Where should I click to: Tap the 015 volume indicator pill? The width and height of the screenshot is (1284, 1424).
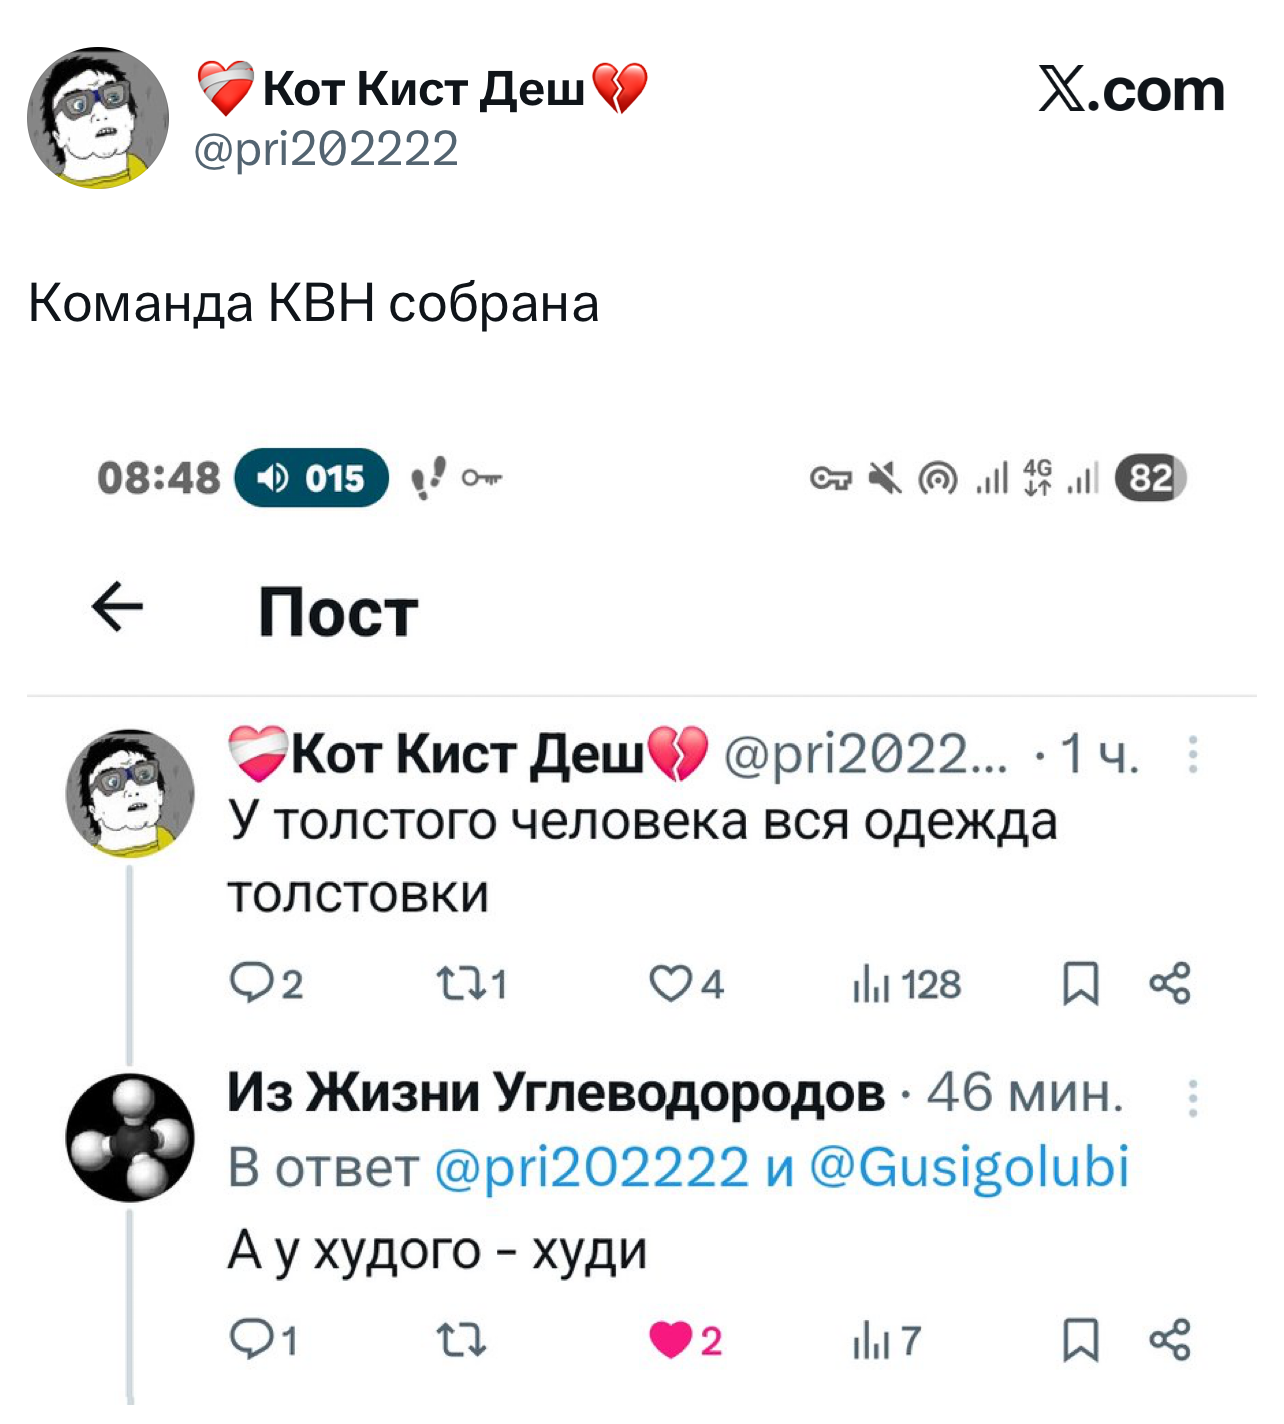[x=312, y=478]
